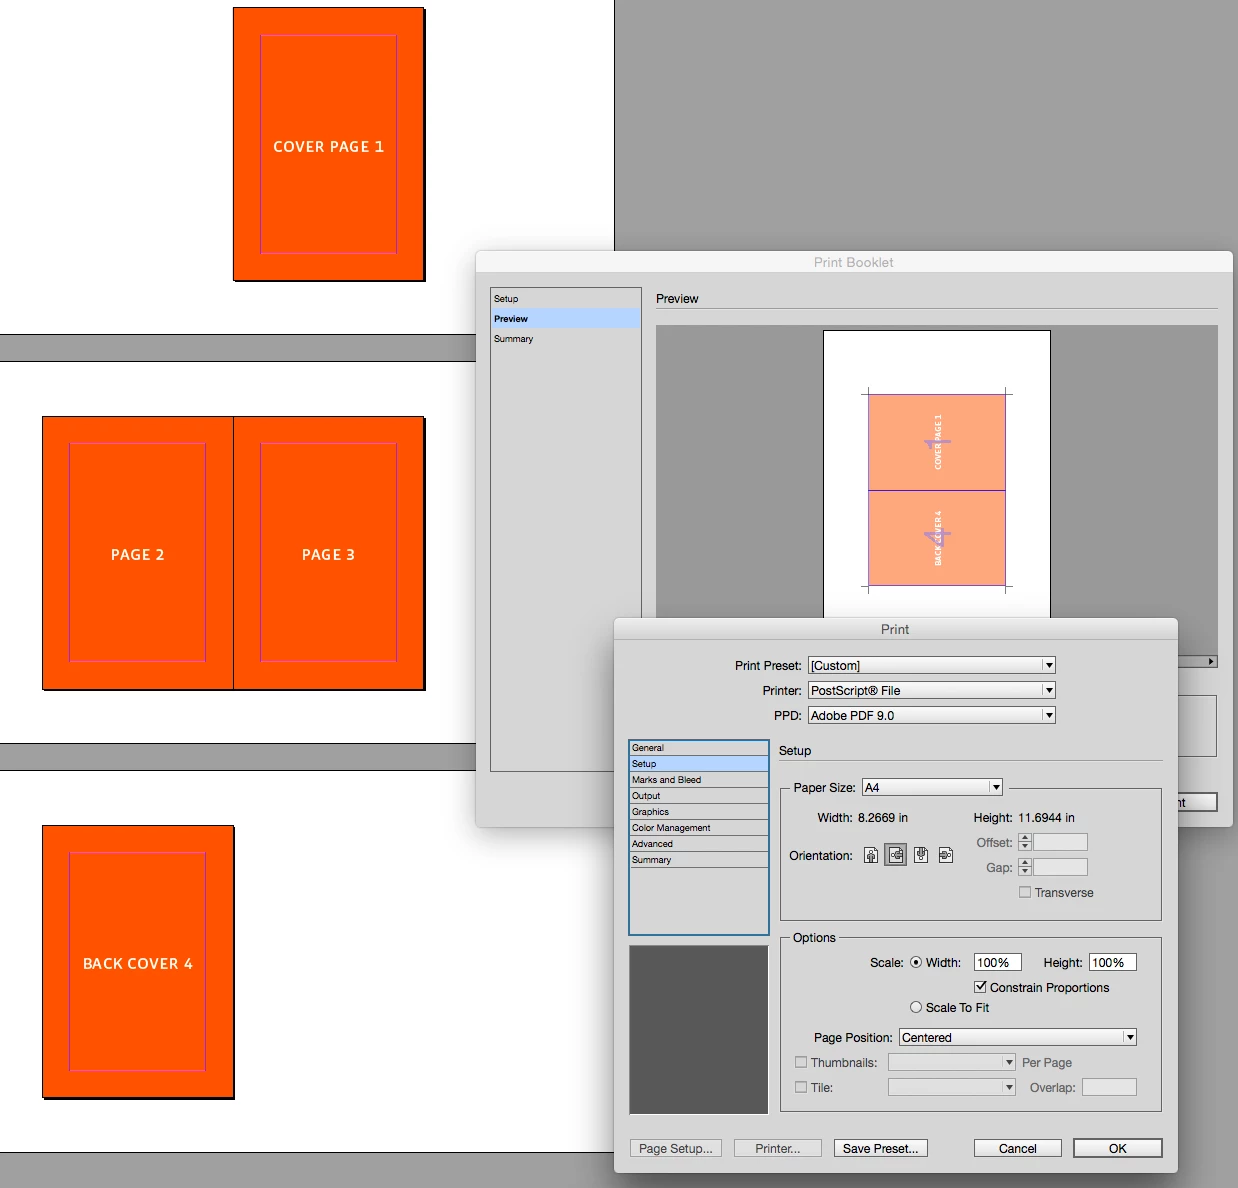Click the Offset input field

[x=1060, y=842]
